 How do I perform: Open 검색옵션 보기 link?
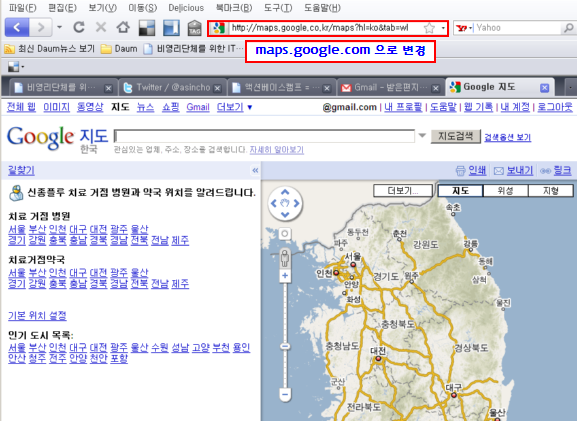coord(507,137)
